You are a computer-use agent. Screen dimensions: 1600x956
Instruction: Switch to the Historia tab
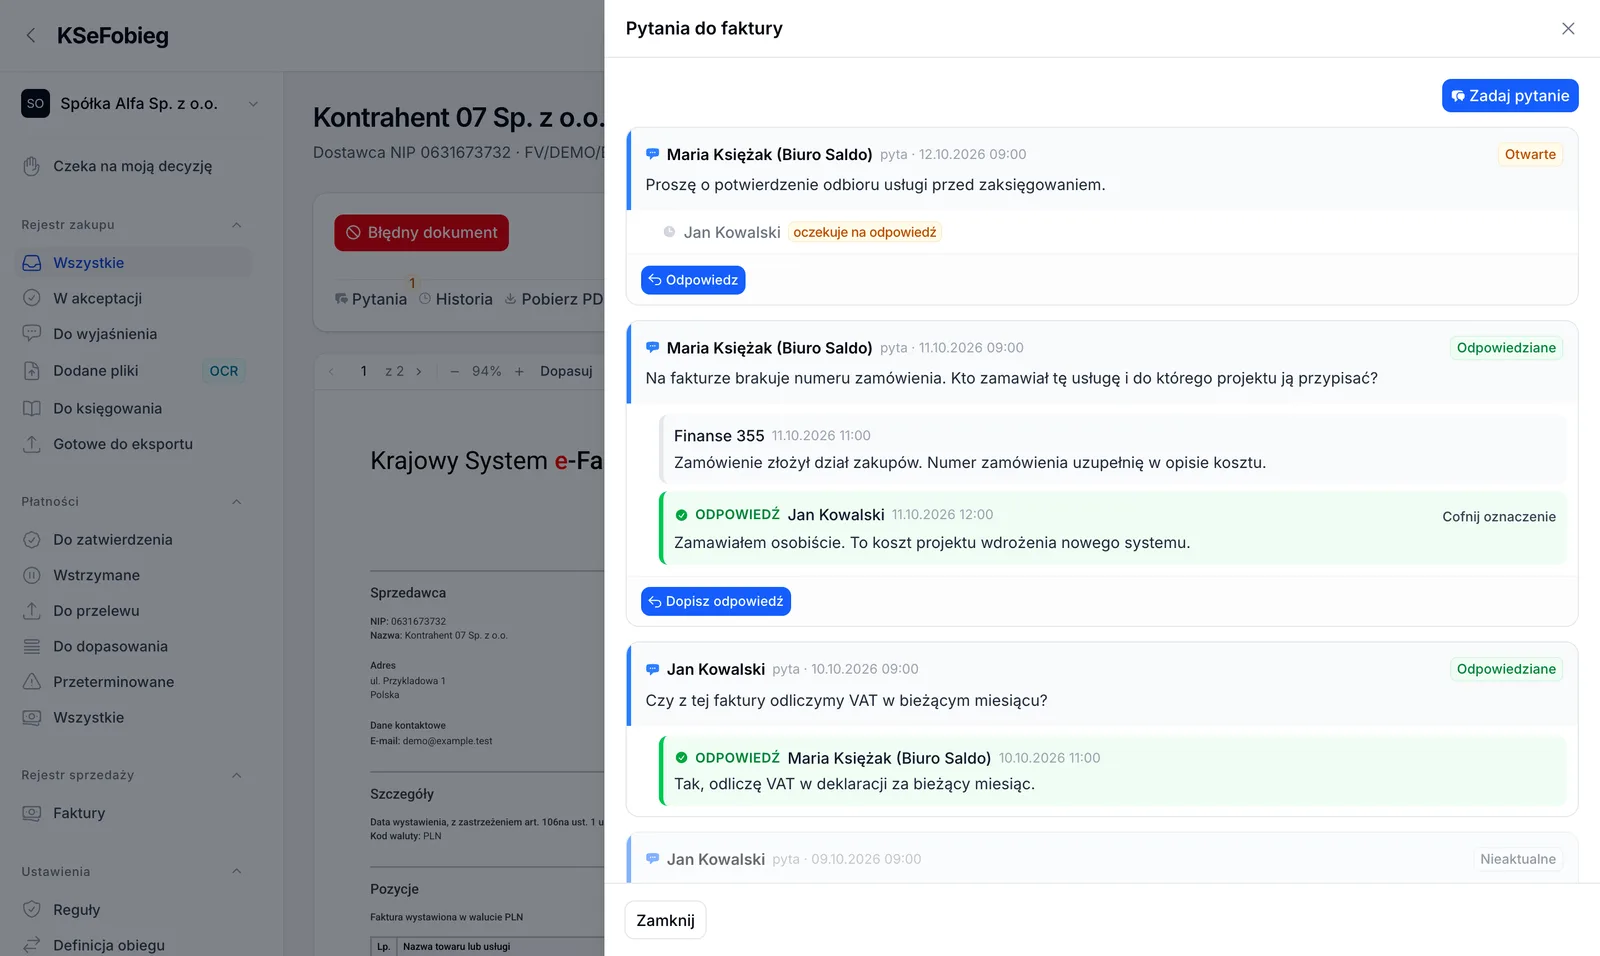456,299
